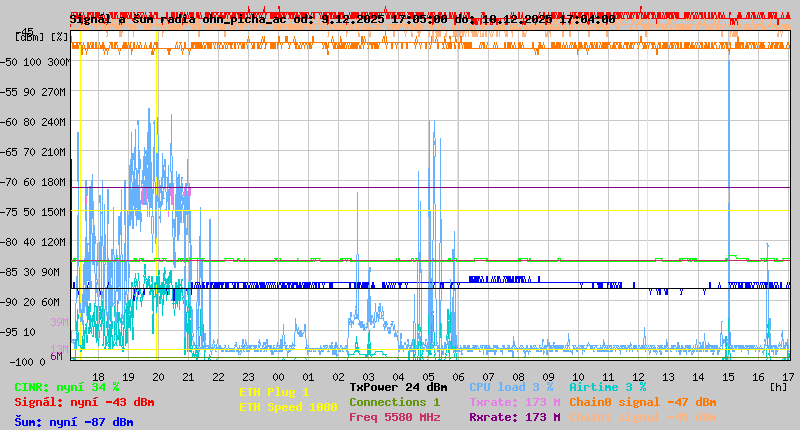Image resolution: width=800 pixels, height=430 pixels.
Task: Click hour label '06' on time axis
Action: 458,377
